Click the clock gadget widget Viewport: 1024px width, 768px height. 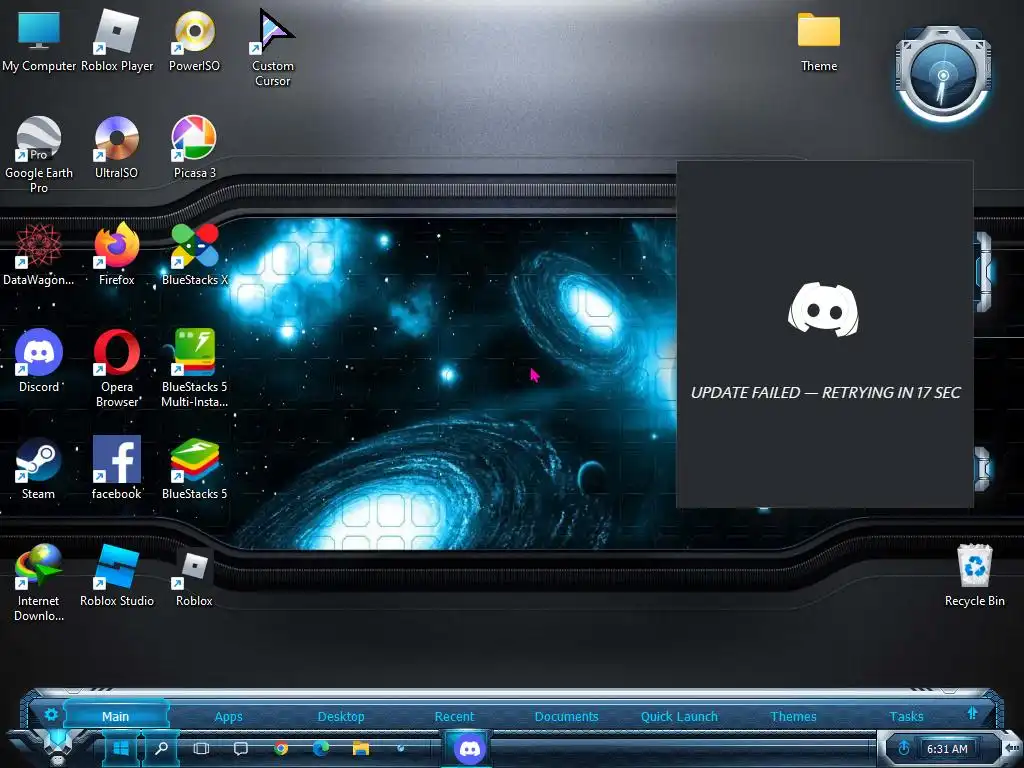click(943, 74)
